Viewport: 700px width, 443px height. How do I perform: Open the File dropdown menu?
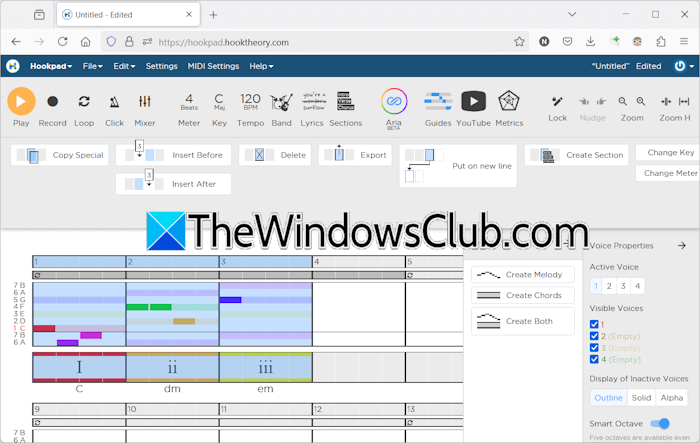(x=92, y=66)
